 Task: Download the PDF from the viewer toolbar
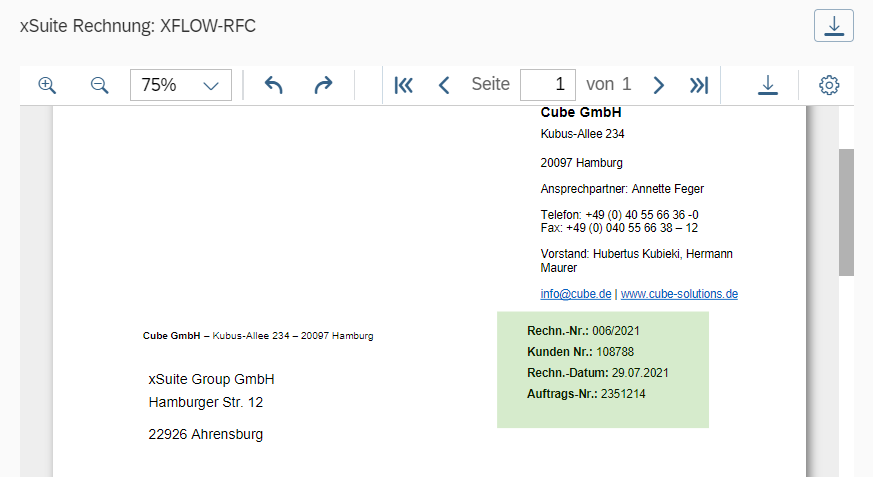tap(767, 85)
